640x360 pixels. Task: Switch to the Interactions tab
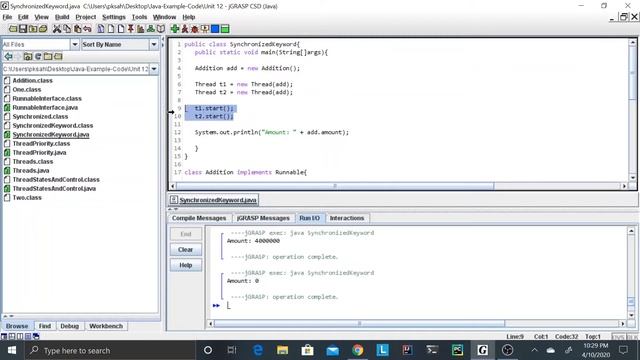(347, 218)
